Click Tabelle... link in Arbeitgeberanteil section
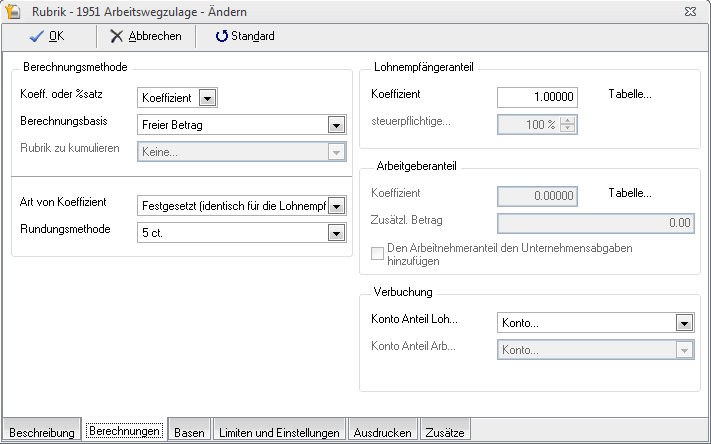The height and width of the screenshot is (444, 711). (x=630, y=193)
